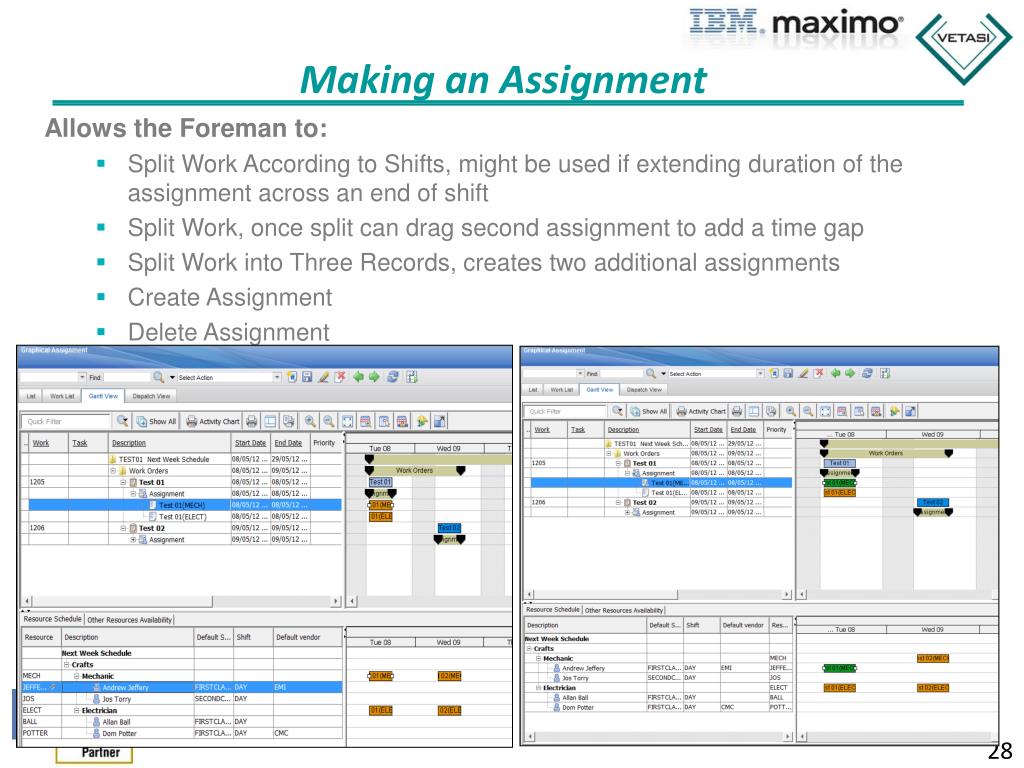
Task: Click the pencil clear-changes icon in left window
Action: coord(323,377)
